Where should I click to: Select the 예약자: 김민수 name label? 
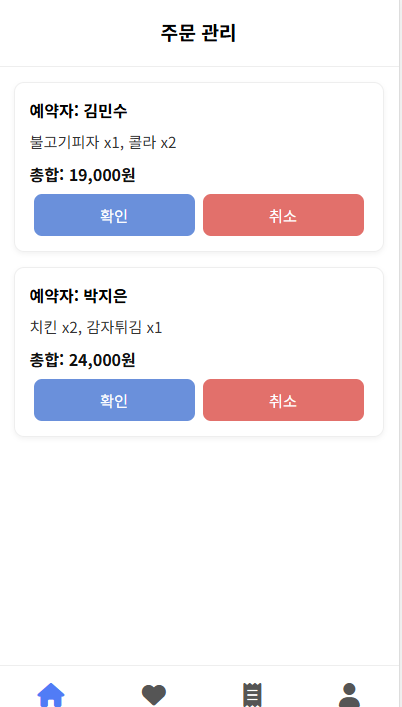[x=78, y=111]
